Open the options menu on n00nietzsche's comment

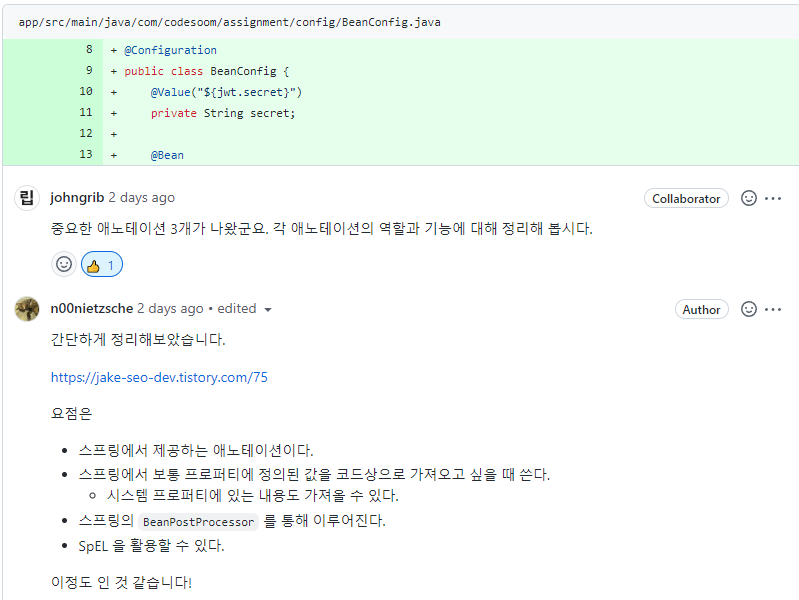click(773, 309)
